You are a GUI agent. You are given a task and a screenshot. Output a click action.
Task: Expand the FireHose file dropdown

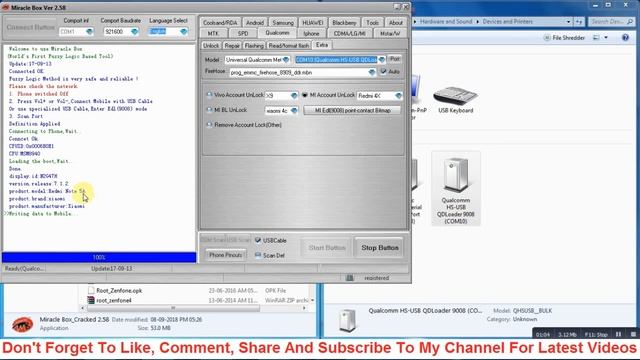pos(371,72)
